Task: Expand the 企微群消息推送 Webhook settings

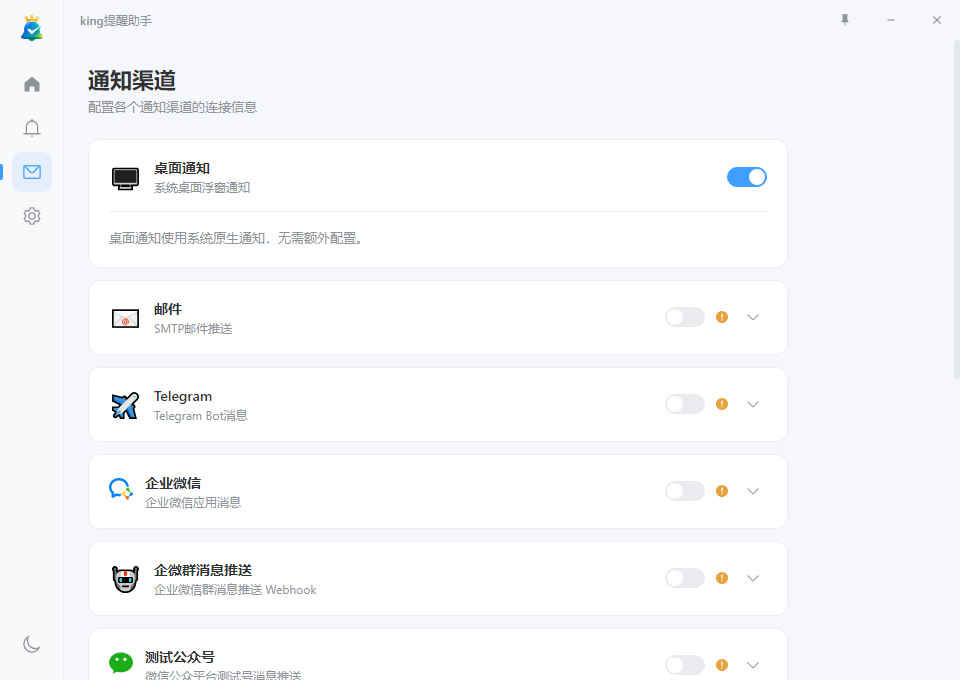Action: 752,578
